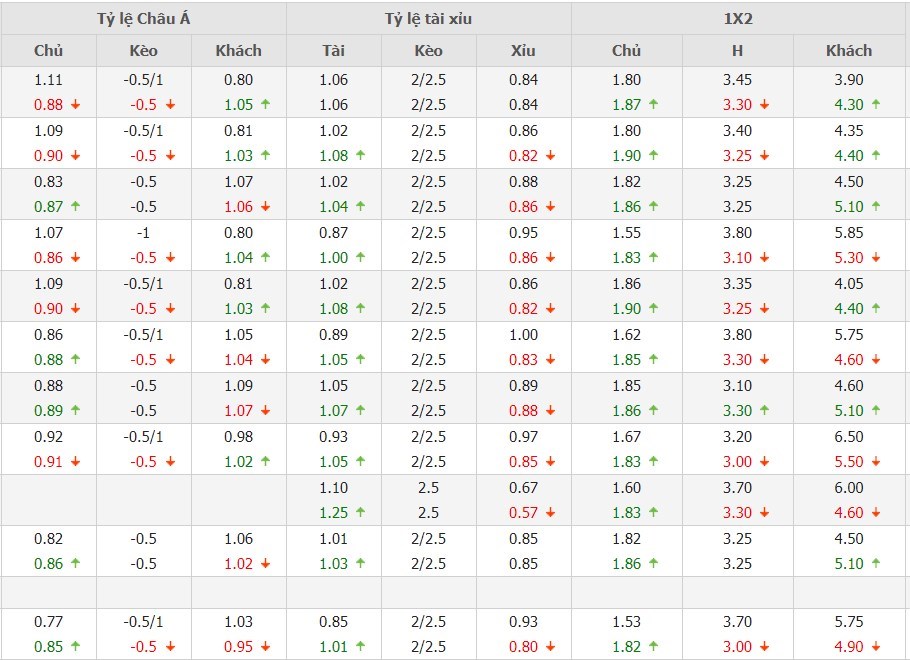Click the 0.67 Xỉu odds value

point(523,488)
